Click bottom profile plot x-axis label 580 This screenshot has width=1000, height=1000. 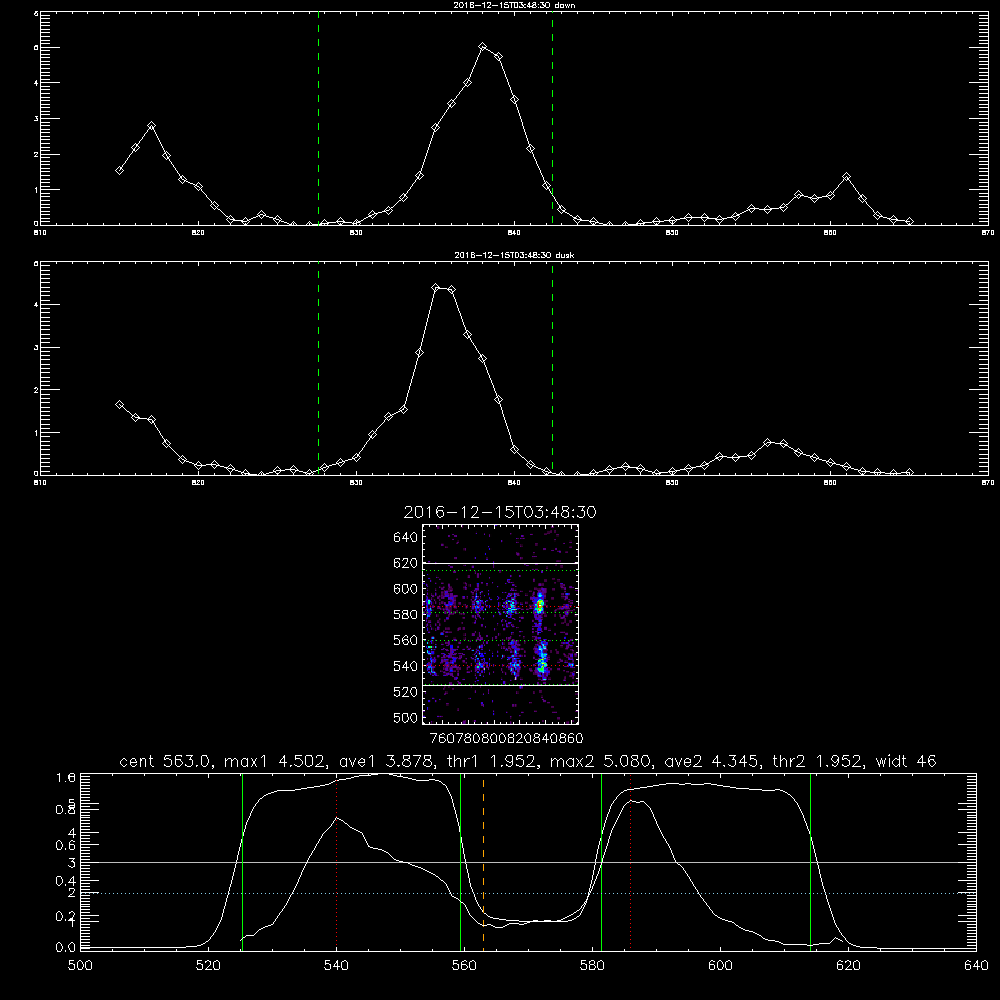coord(592,966)
